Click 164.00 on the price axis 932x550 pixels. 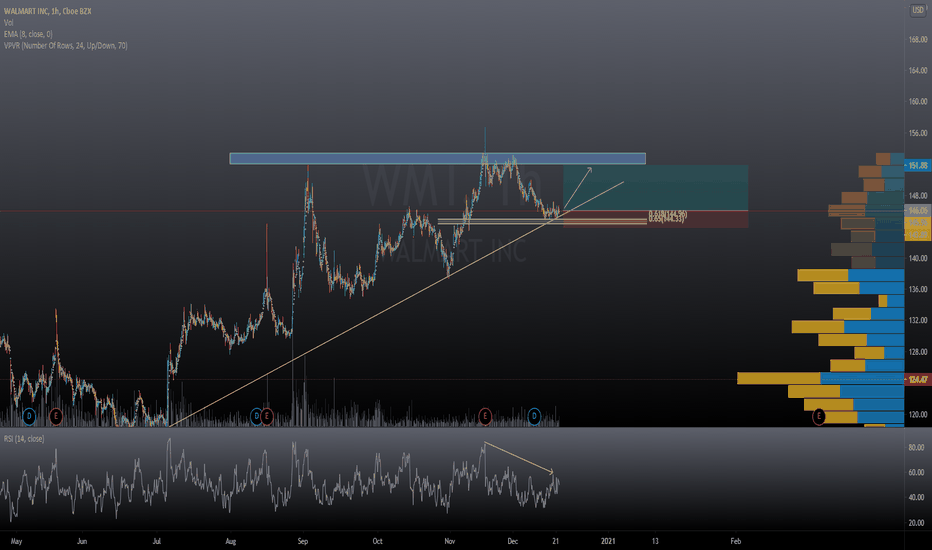pyautogui.click(x=918, y=70)
